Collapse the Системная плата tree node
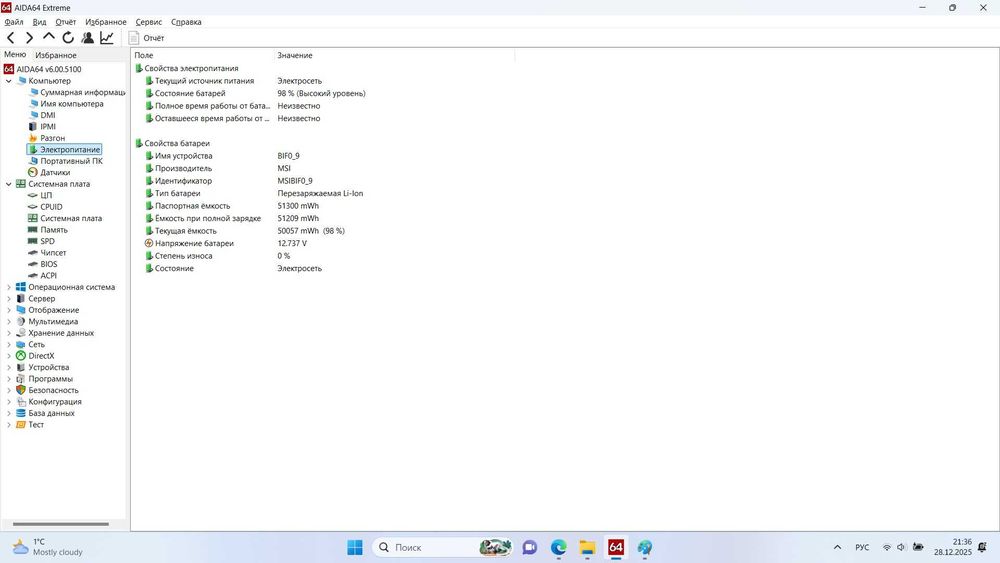 [x=8, y=184]
